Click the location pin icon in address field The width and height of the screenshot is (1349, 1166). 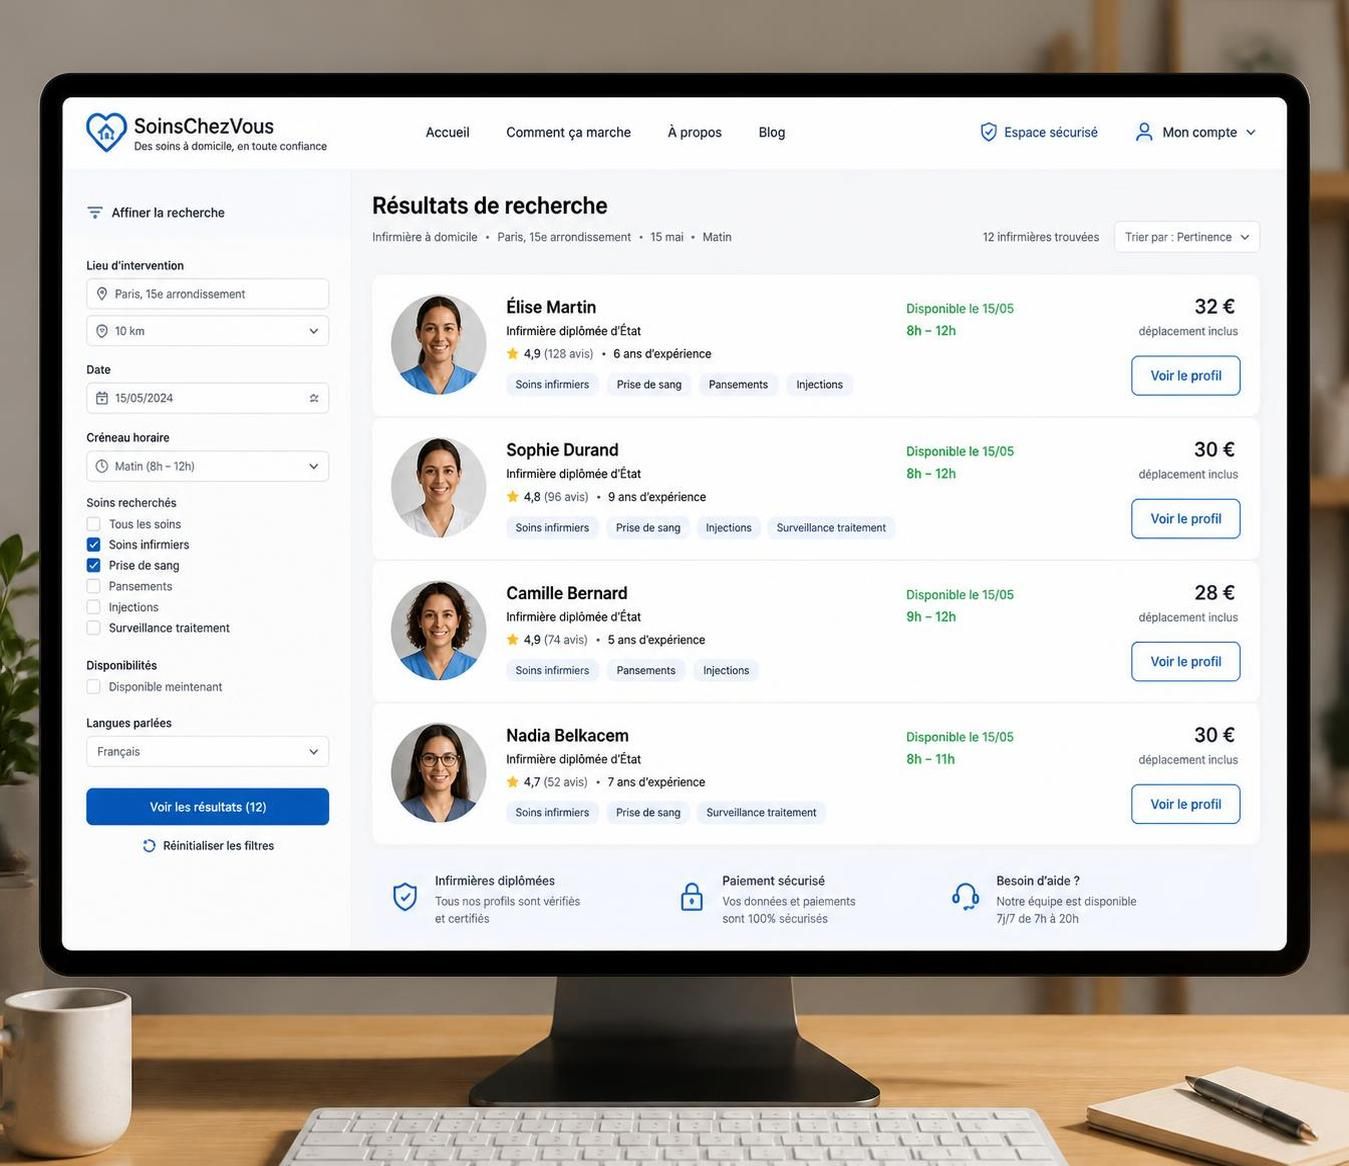[101, 294]
